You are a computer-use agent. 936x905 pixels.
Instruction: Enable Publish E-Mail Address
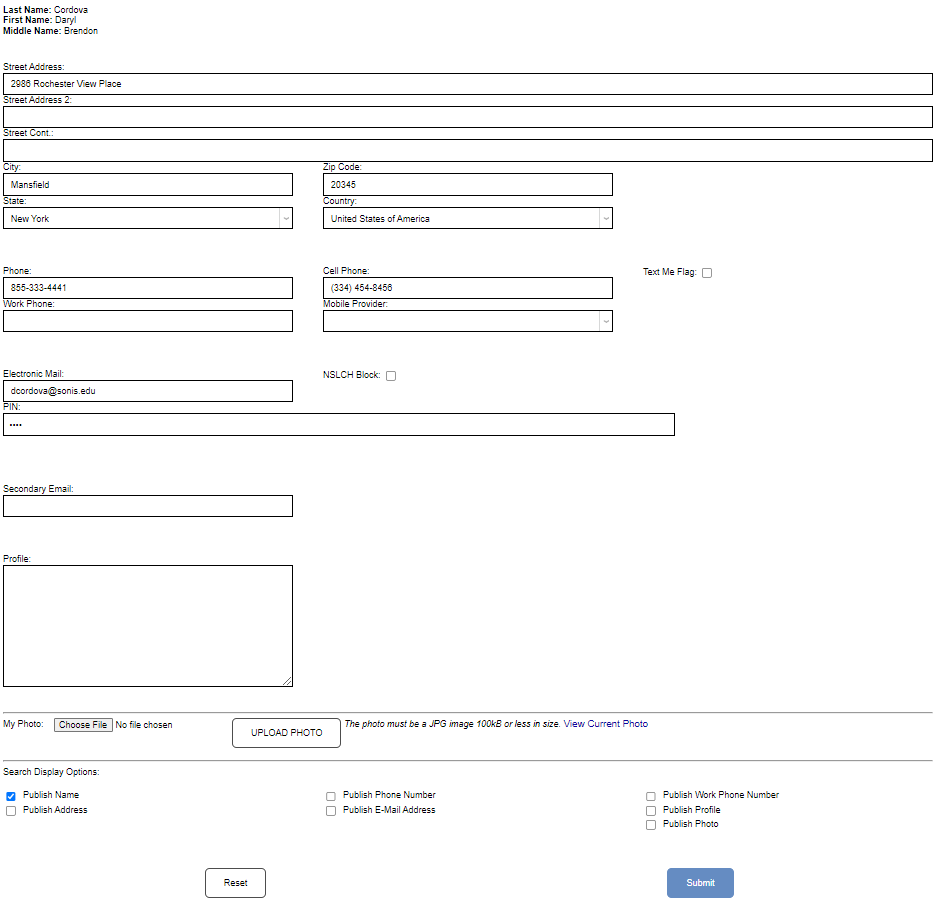coord(330,811)
